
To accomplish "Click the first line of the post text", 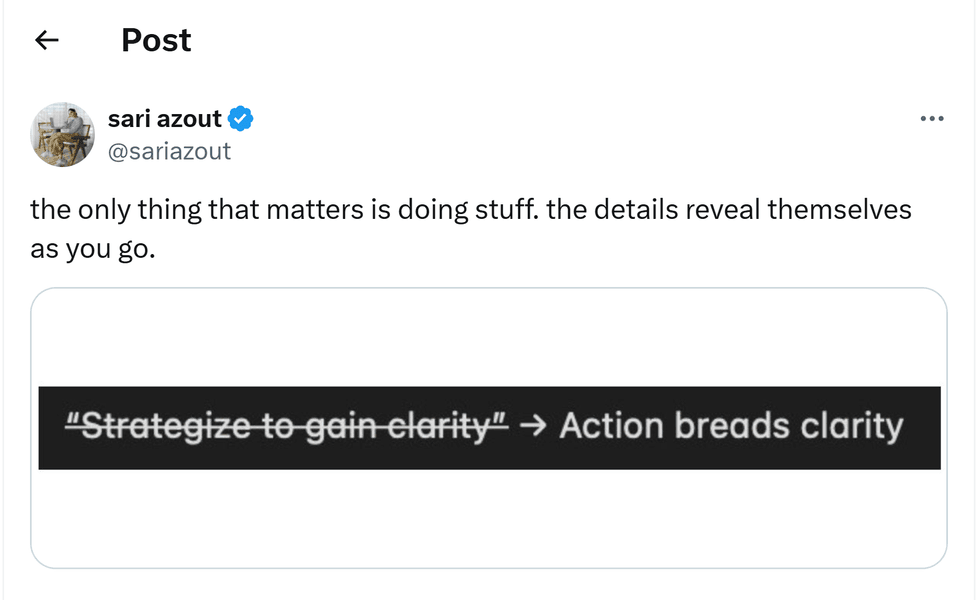I will click(470, 210).
